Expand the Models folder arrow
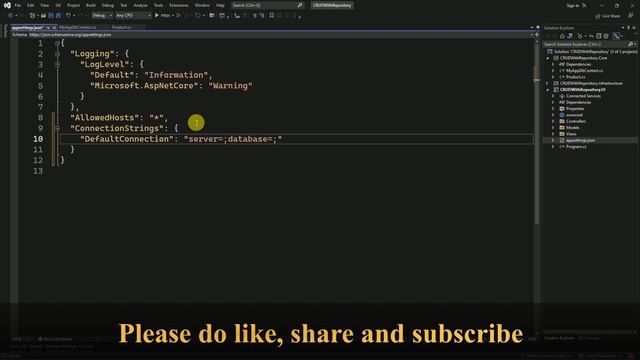The image size is (640, 360). point(553,128)
